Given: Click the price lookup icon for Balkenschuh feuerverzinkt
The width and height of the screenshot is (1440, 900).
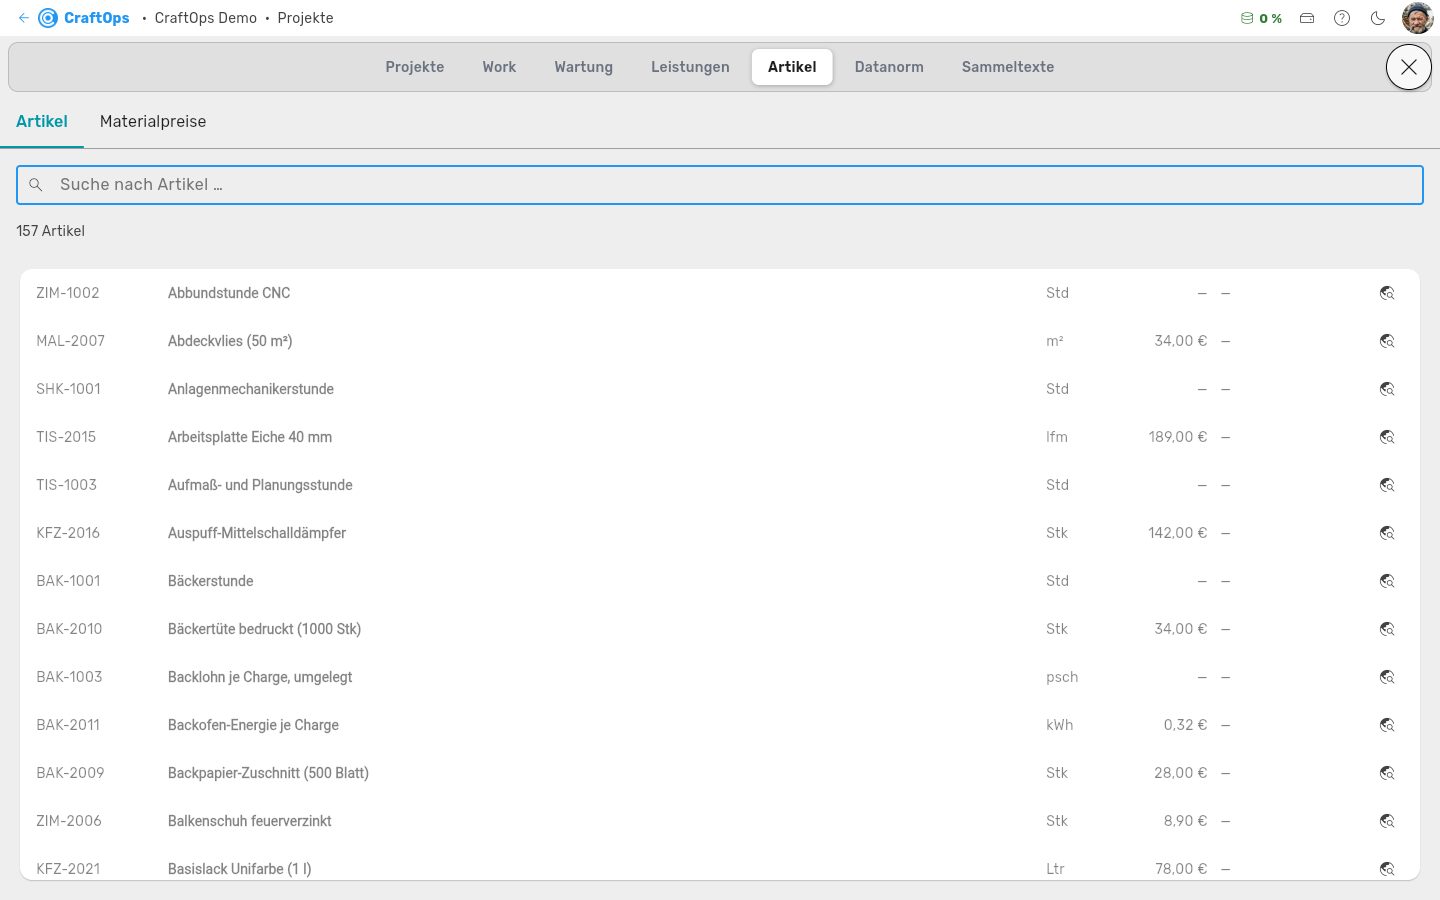Looking at the screenshot, I should coord(1387,821).
